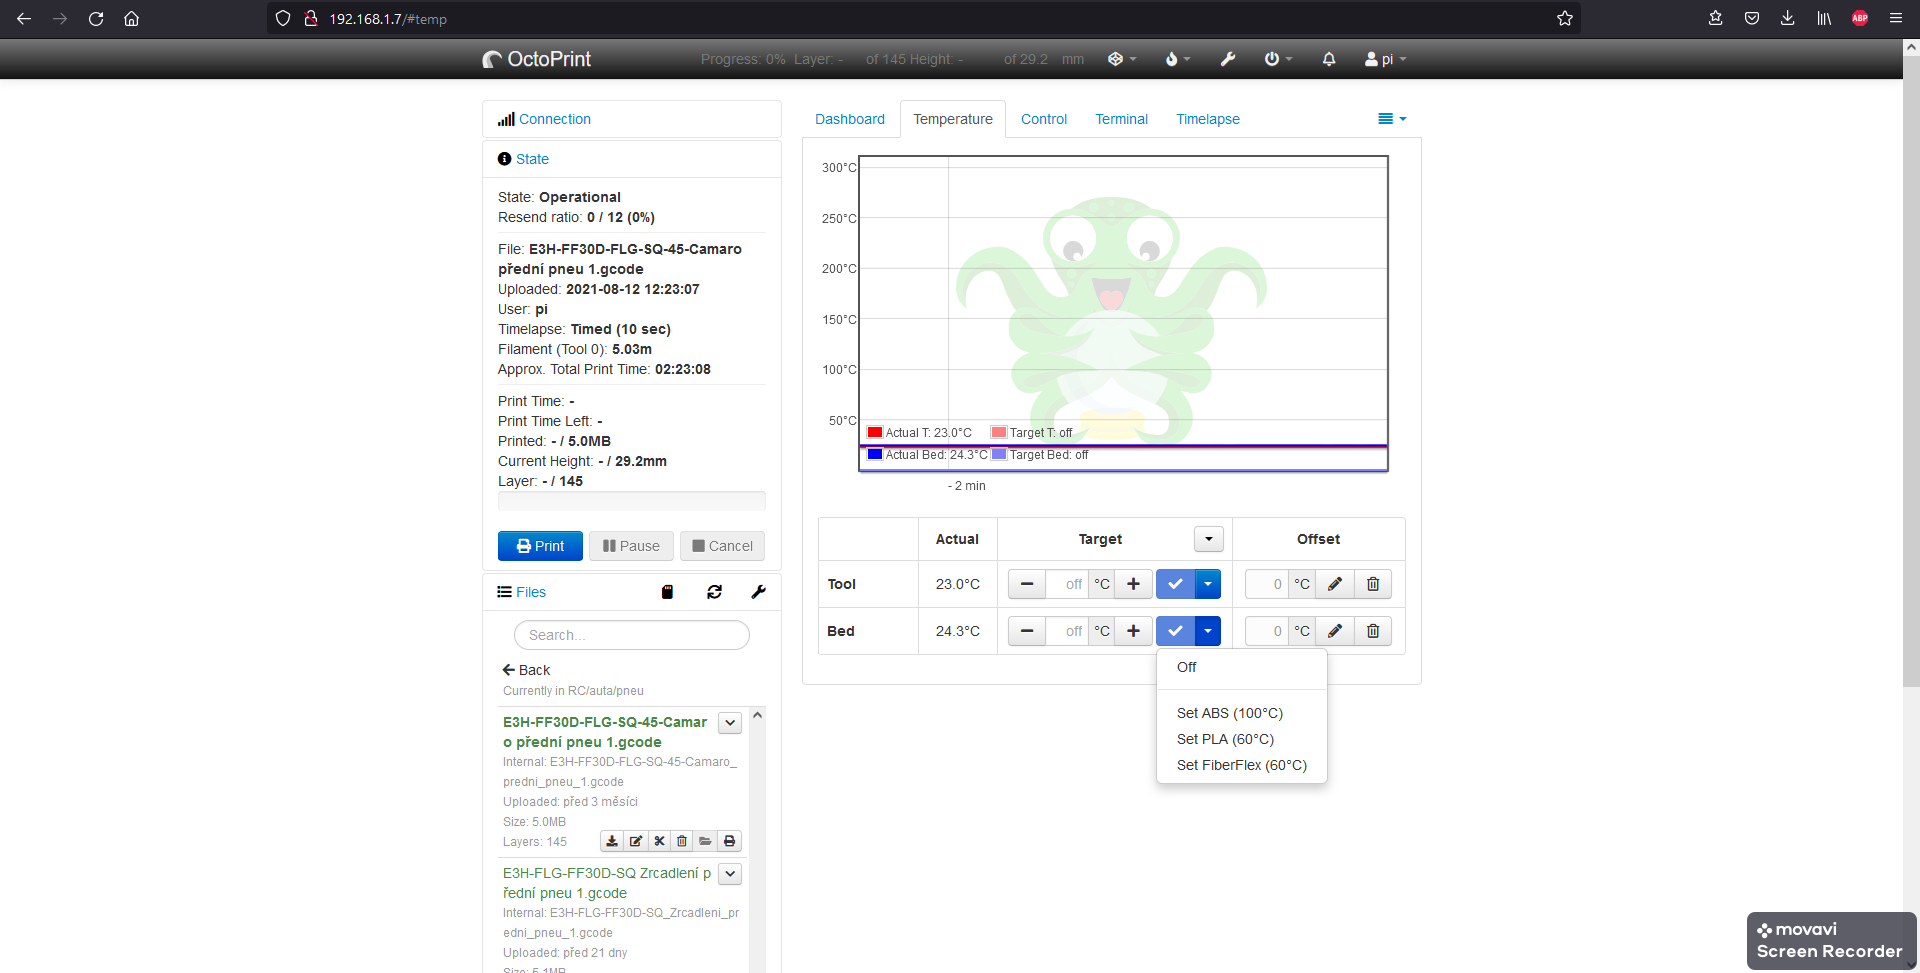The image size is (1920, 973).
Task: Download the Camaro gcode file
Action: (612, 841)
